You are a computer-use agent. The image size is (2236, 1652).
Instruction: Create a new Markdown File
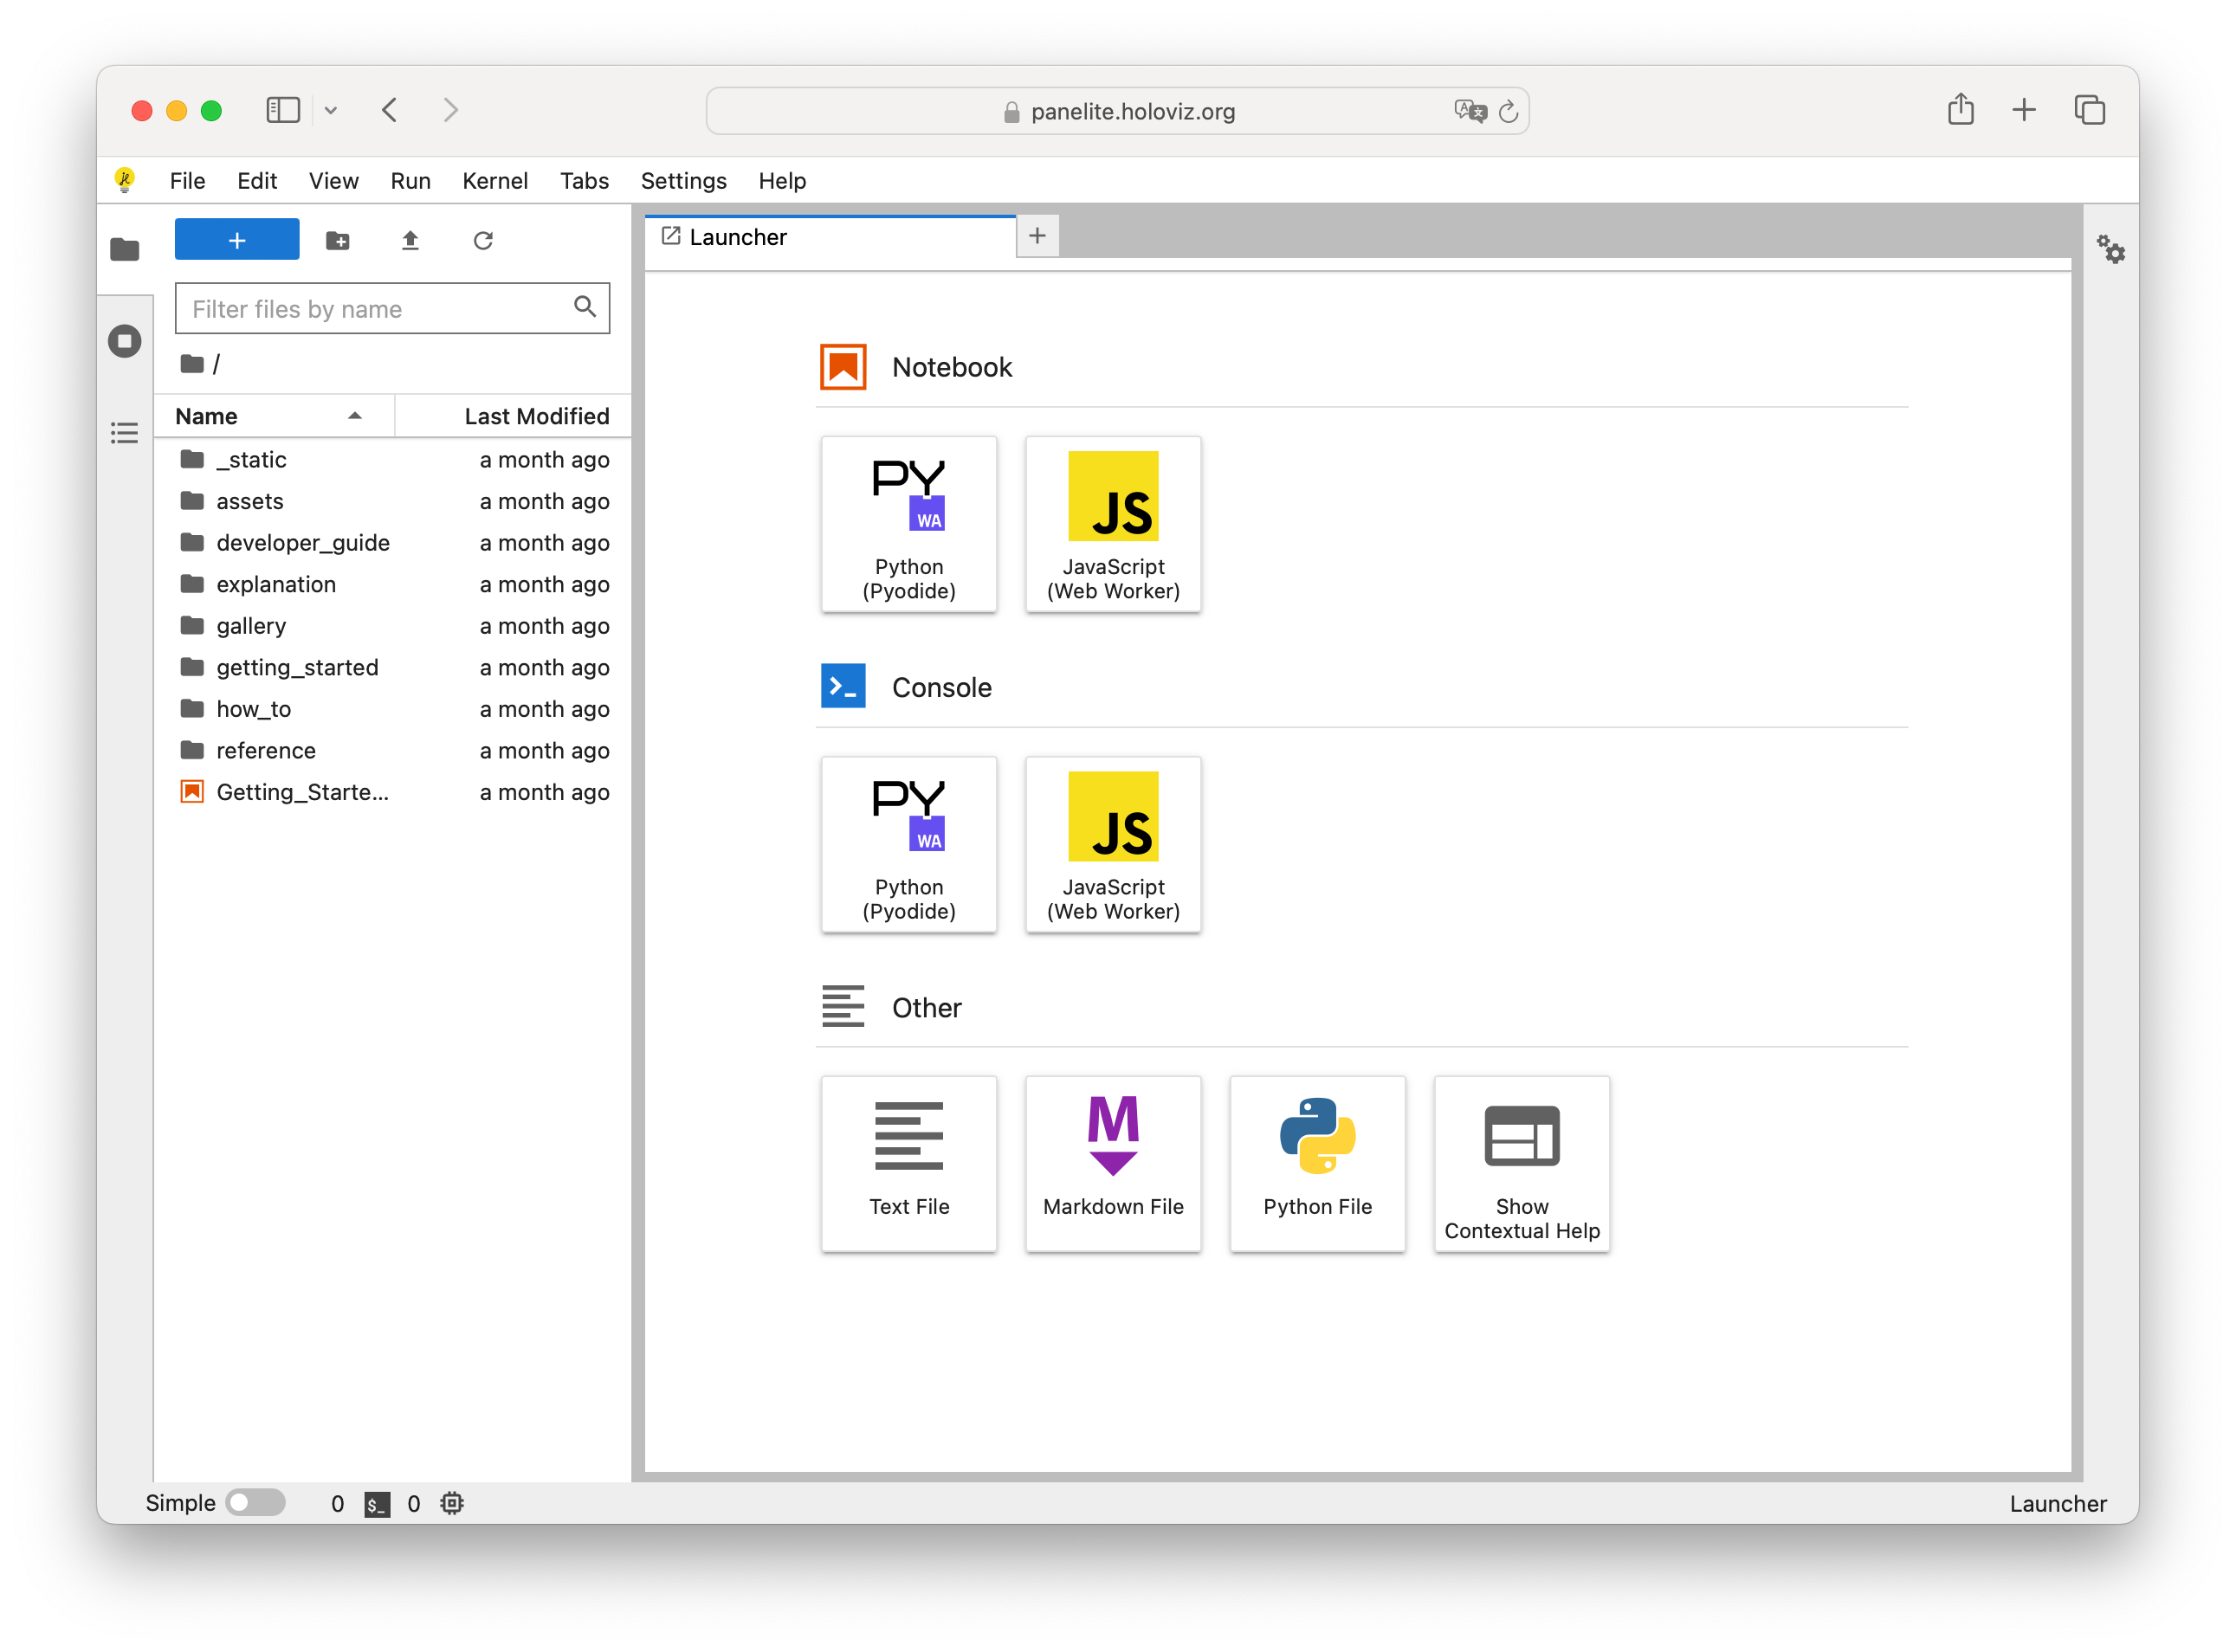click(1113, 1163)
